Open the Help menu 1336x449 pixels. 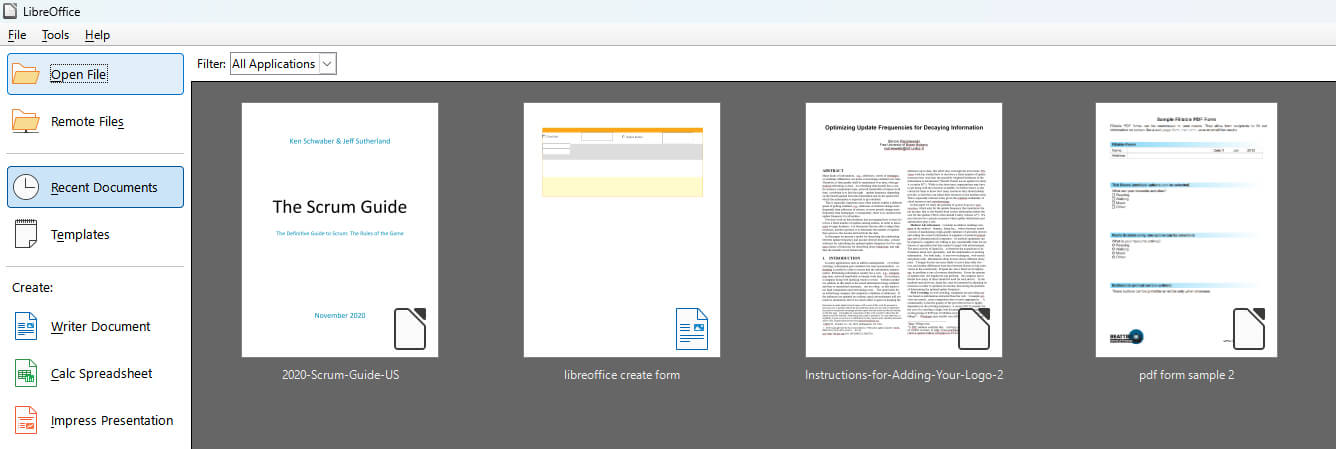97,35
